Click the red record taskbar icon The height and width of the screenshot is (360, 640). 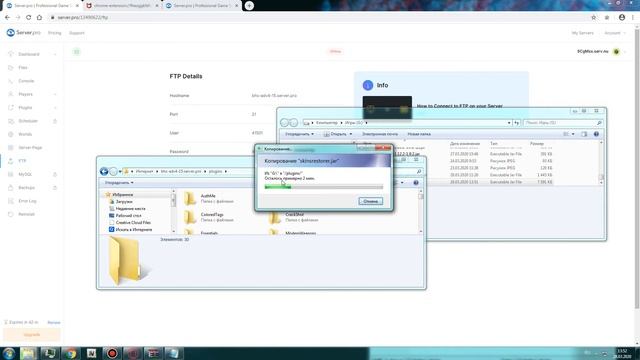(x=112, y=353)
